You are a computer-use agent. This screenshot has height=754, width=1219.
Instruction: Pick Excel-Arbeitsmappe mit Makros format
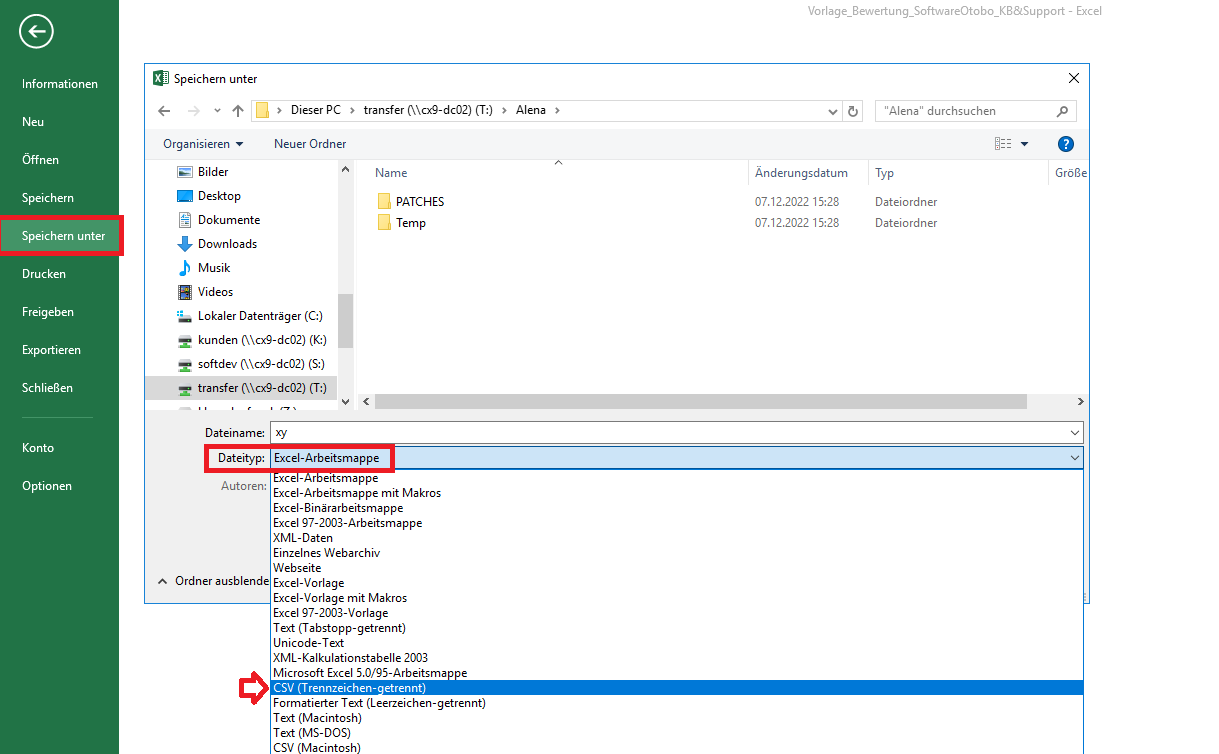click(x=356, y=493)
